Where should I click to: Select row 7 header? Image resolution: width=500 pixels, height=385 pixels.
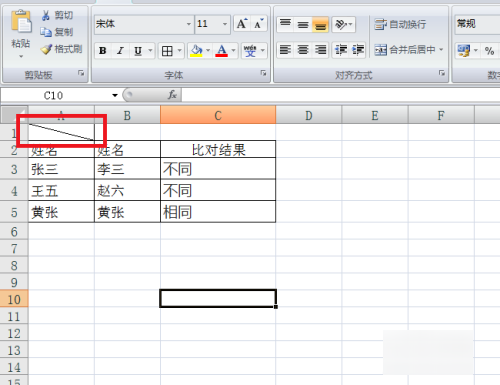click(14, 249)
